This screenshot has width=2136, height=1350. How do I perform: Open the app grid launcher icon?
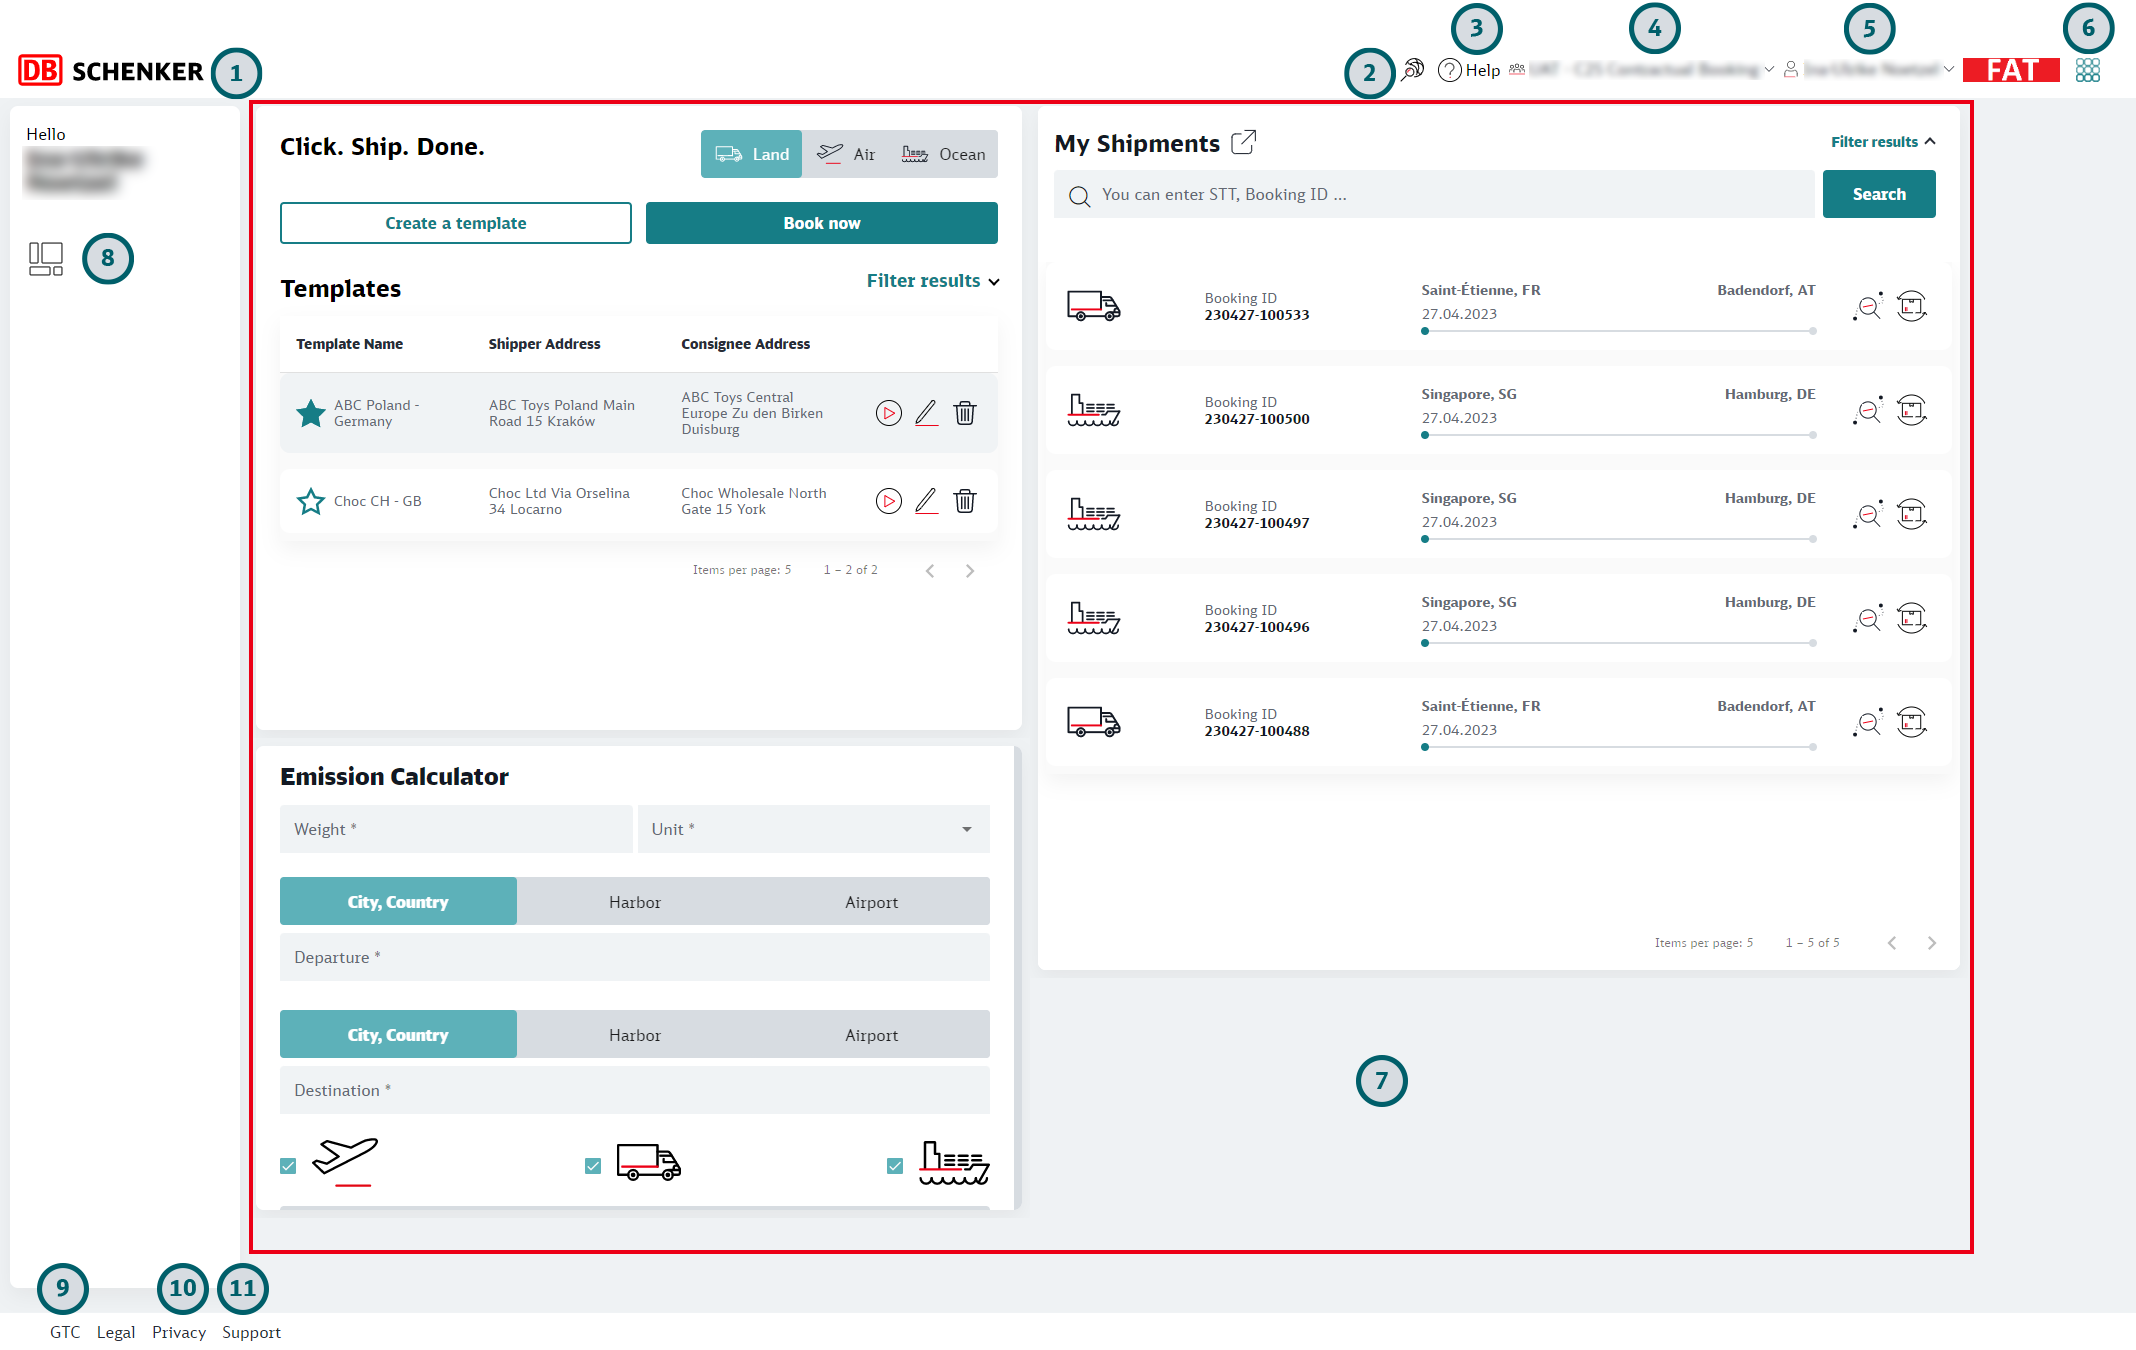pyautogui.click(x=2087, y=70)
